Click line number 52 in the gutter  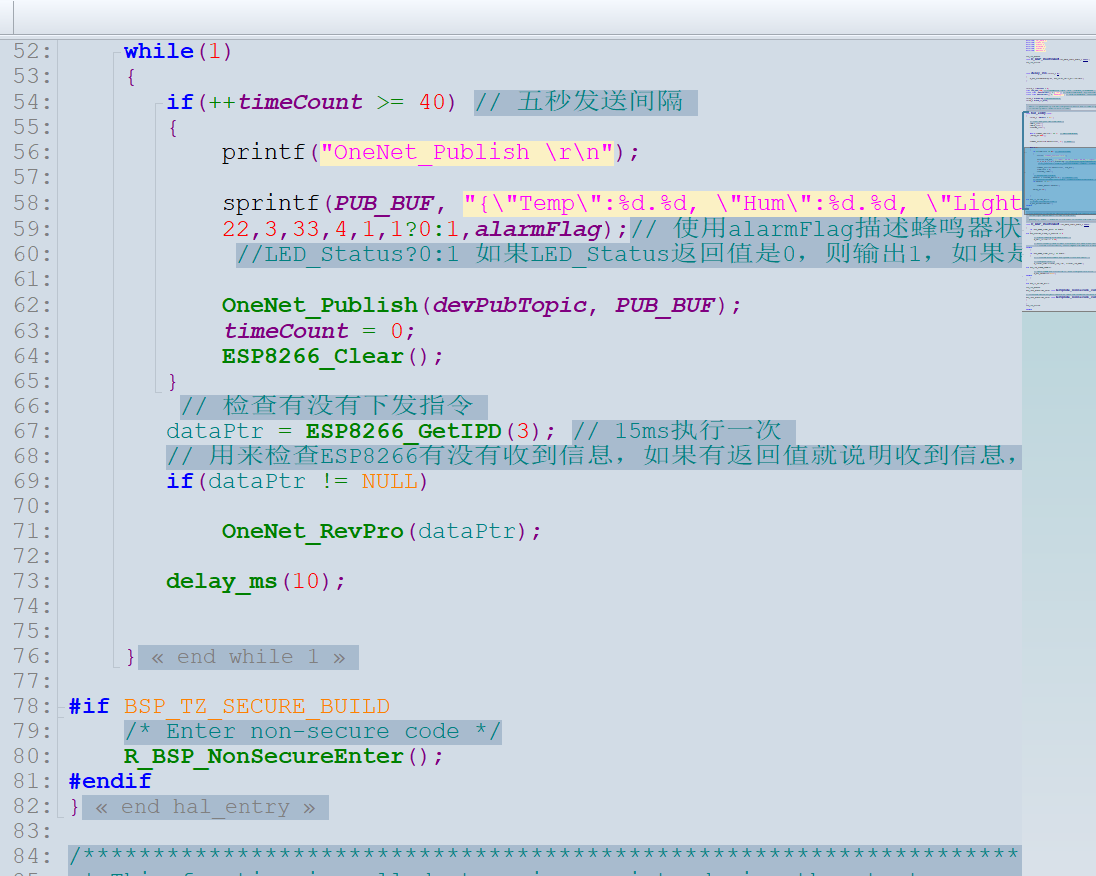32,51
